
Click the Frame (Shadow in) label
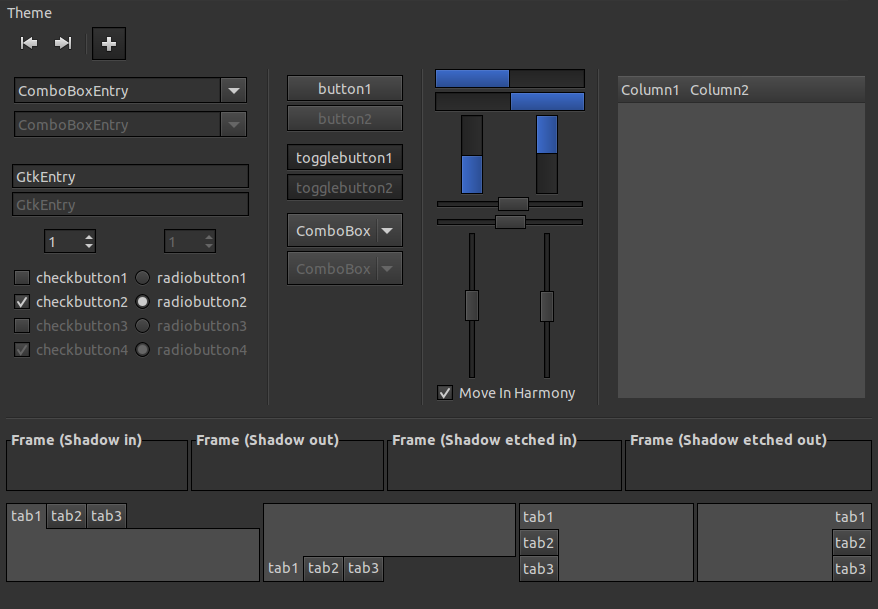pyautogui.click(x=77, y=440)
